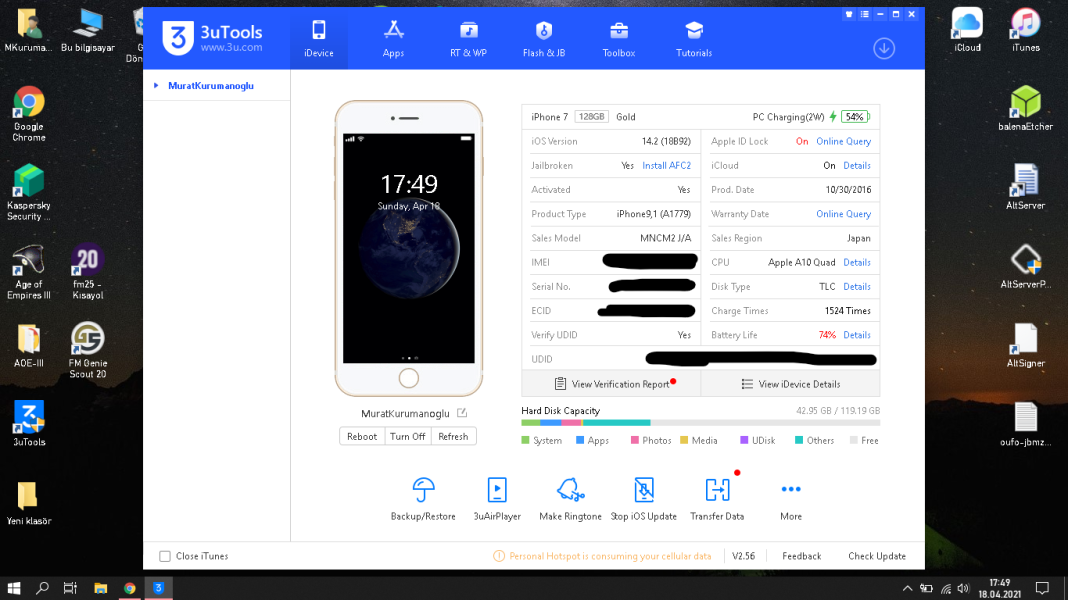Image resolution: width=1068 pixels, height=600 pixels.
Task: Click the iPhone lock screen preview
Action: click(x=409, y=248)
